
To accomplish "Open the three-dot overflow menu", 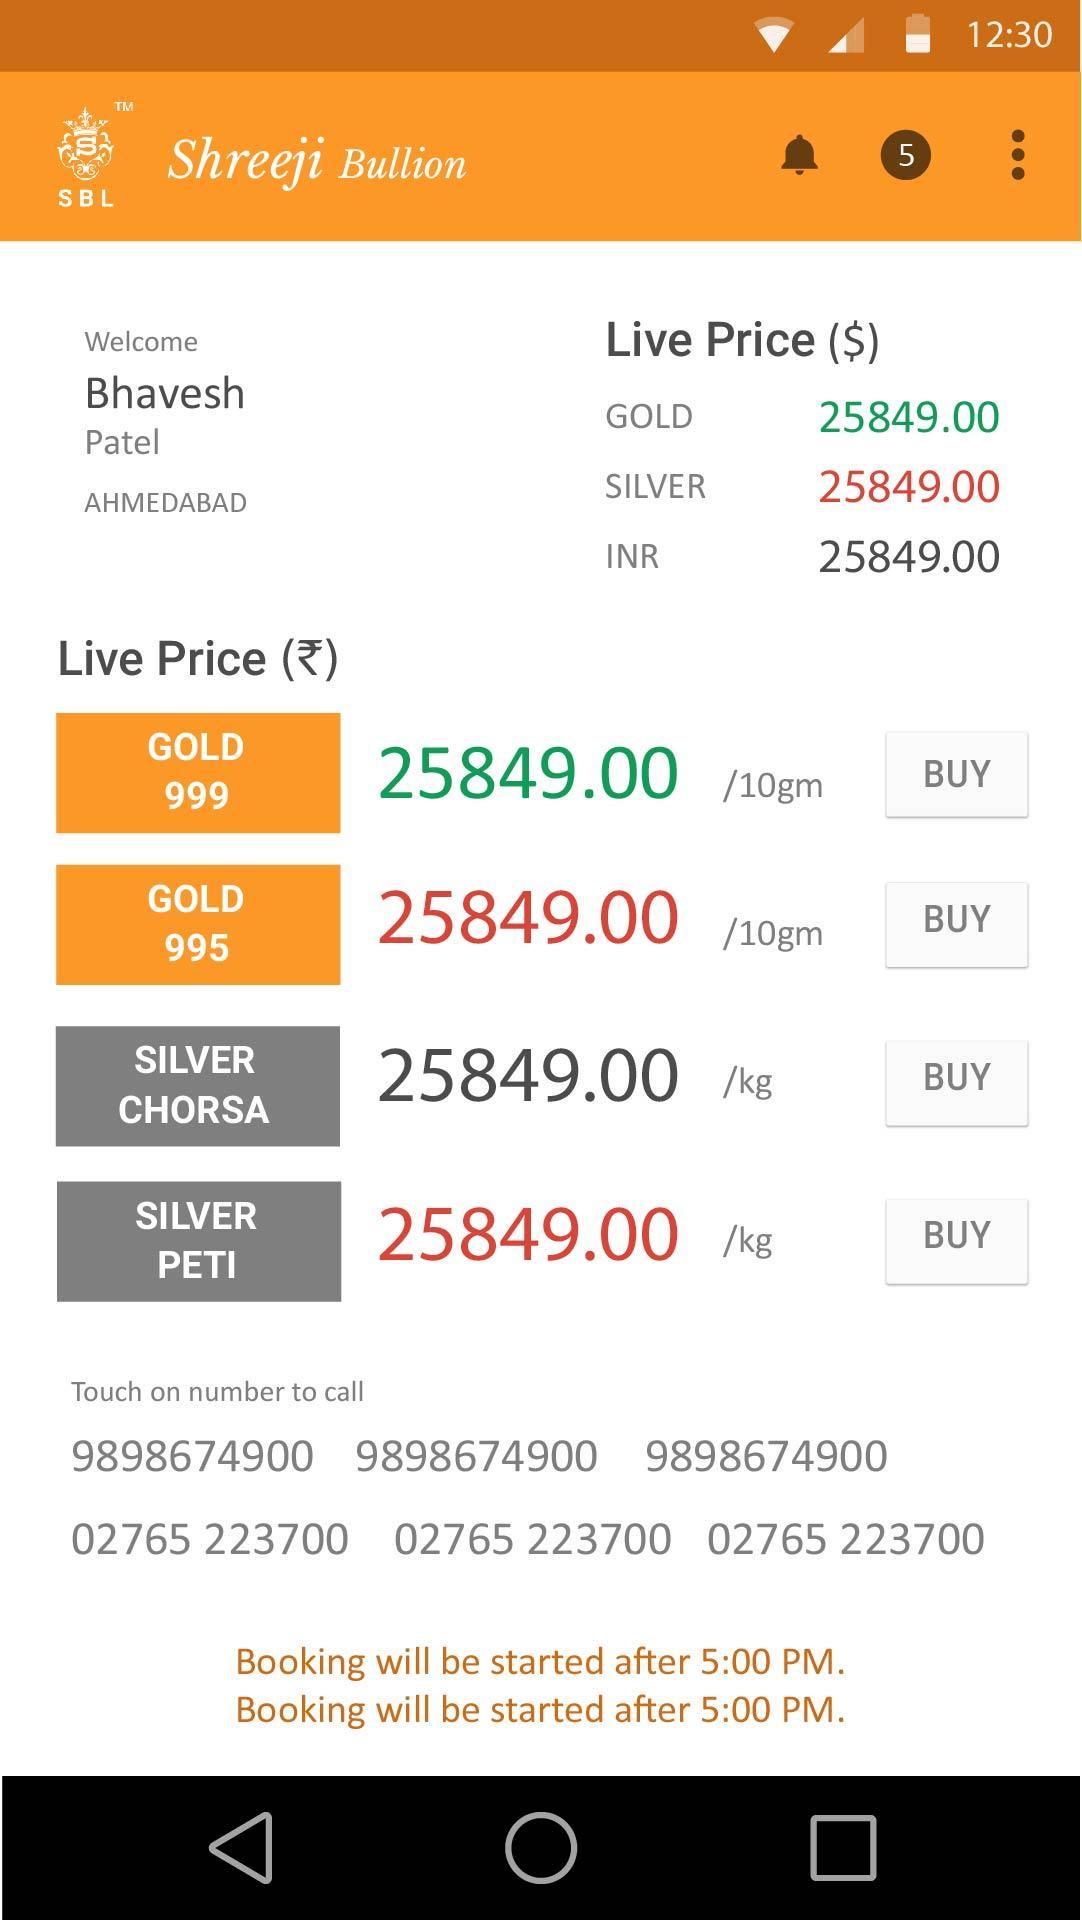I will pyautogui.click(x=1017, y=155).
